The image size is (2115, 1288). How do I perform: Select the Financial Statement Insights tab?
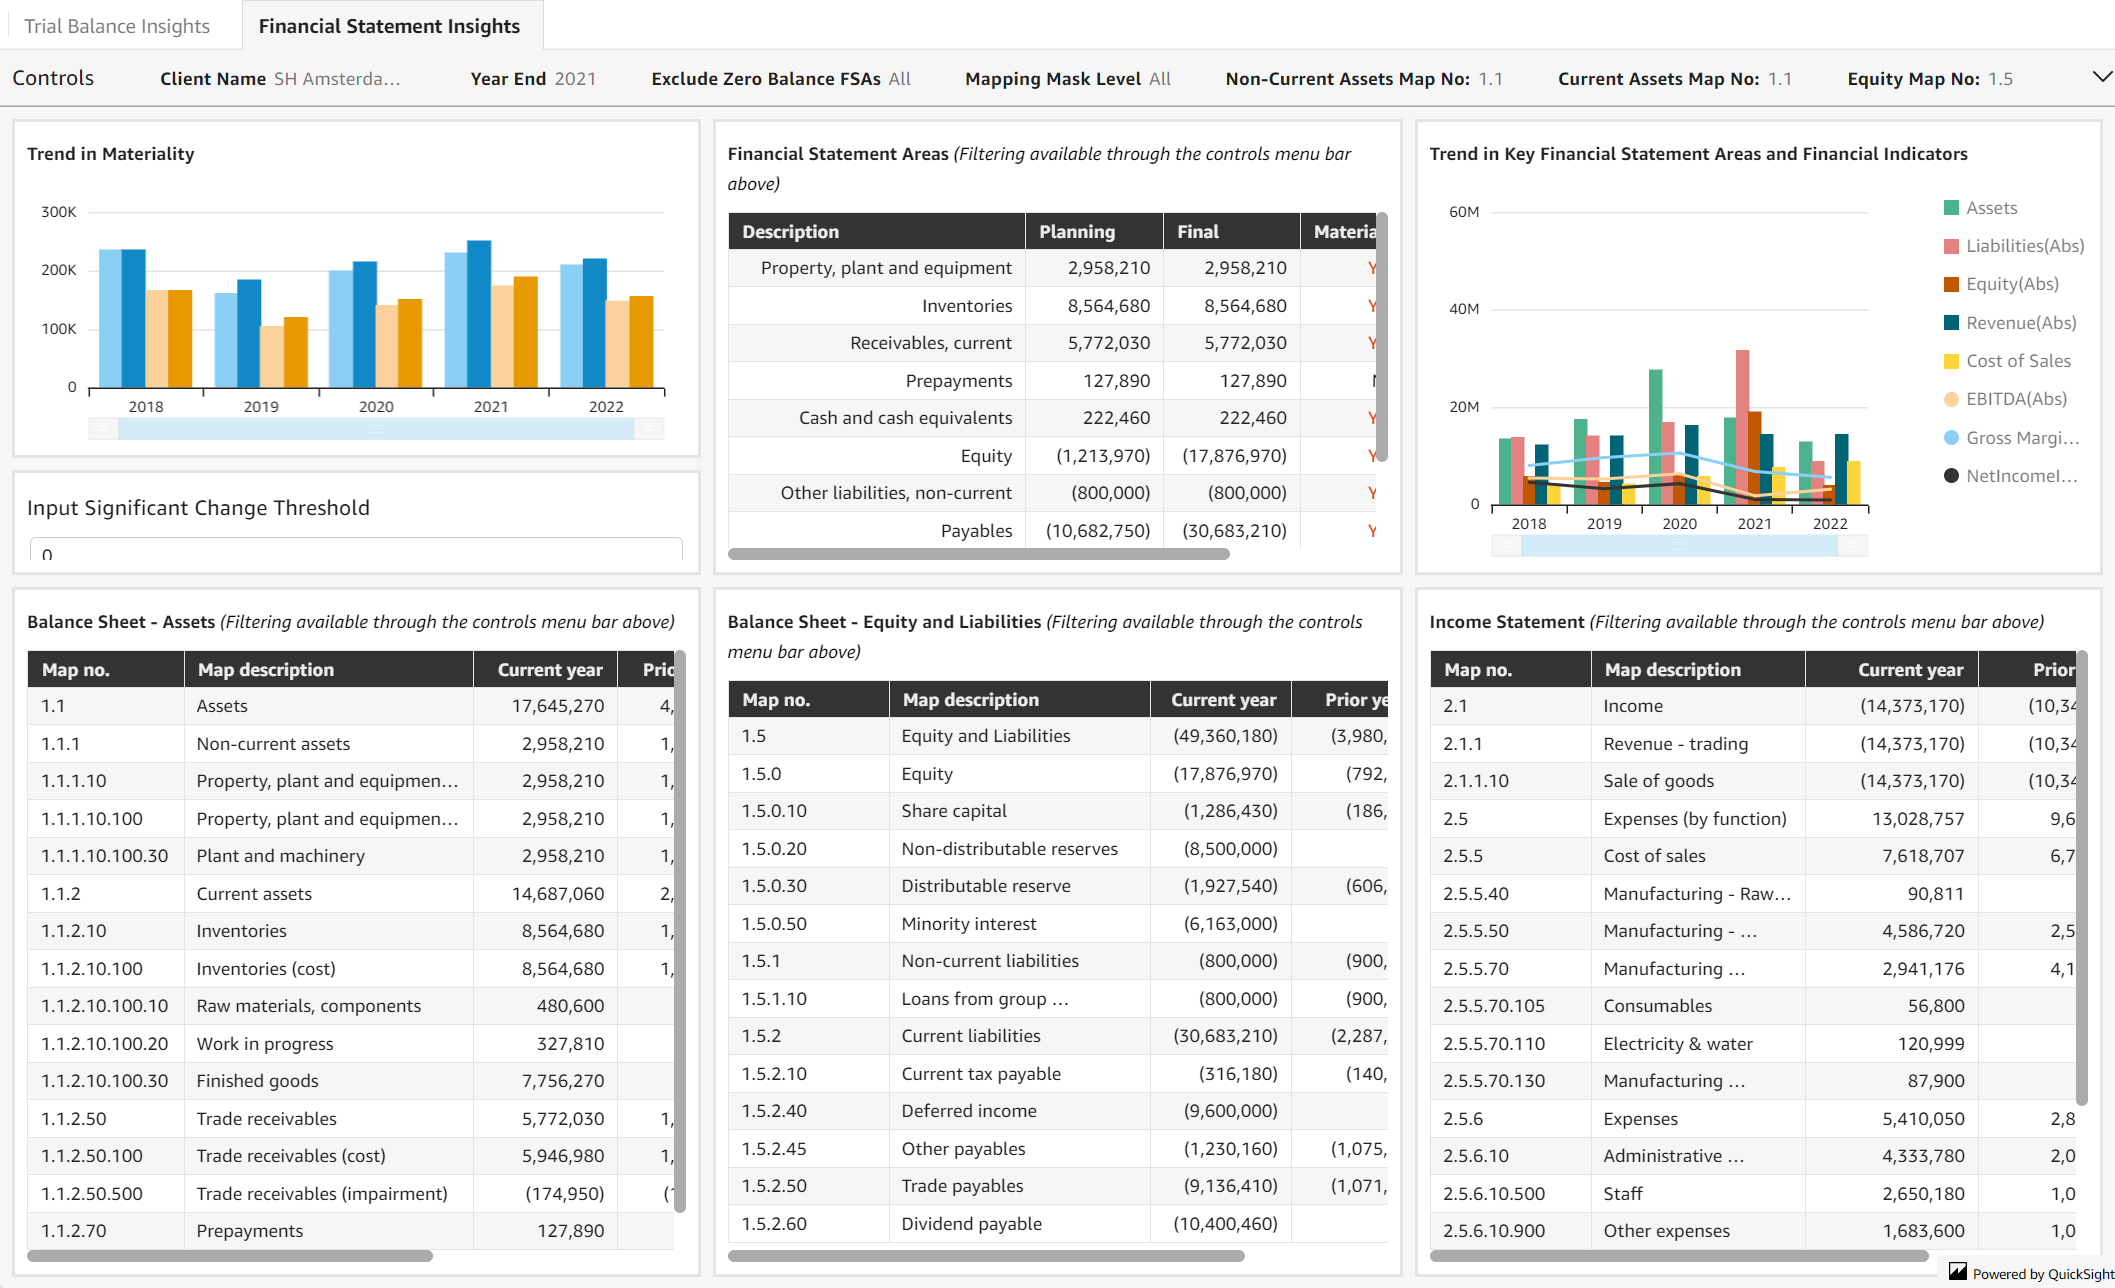tap(390, 25)
